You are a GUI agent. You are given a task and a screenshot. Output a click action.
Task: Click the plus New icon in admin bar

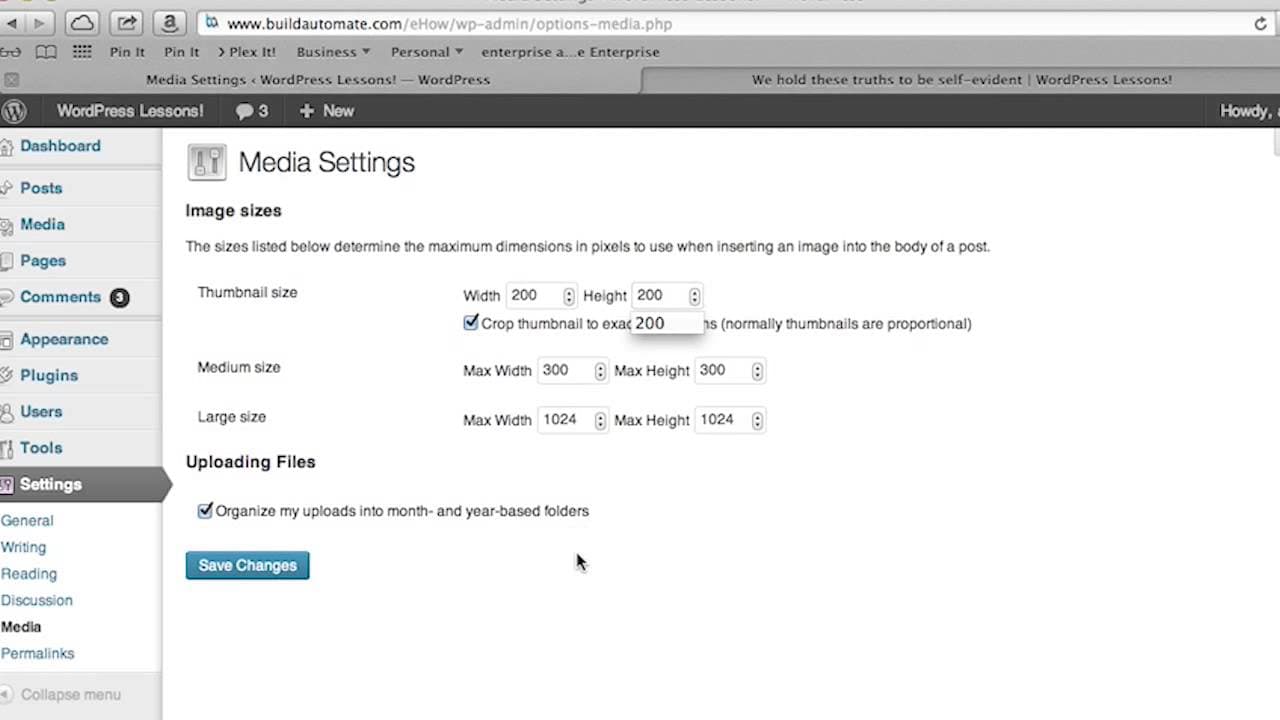pos(307,111)
